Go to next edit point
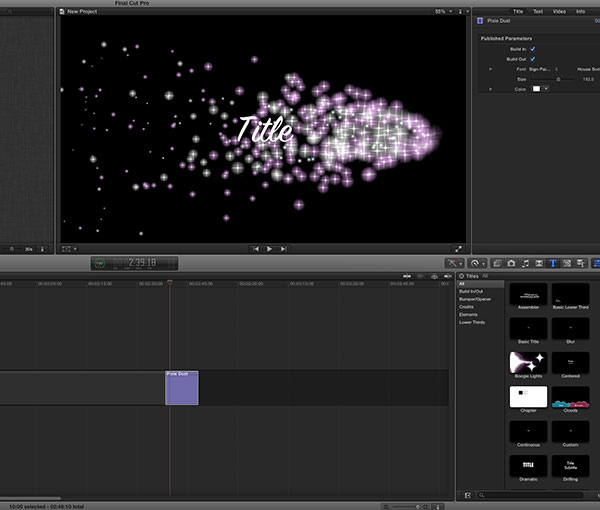Viewport: 600px width, 510px height. click(283, 249)
